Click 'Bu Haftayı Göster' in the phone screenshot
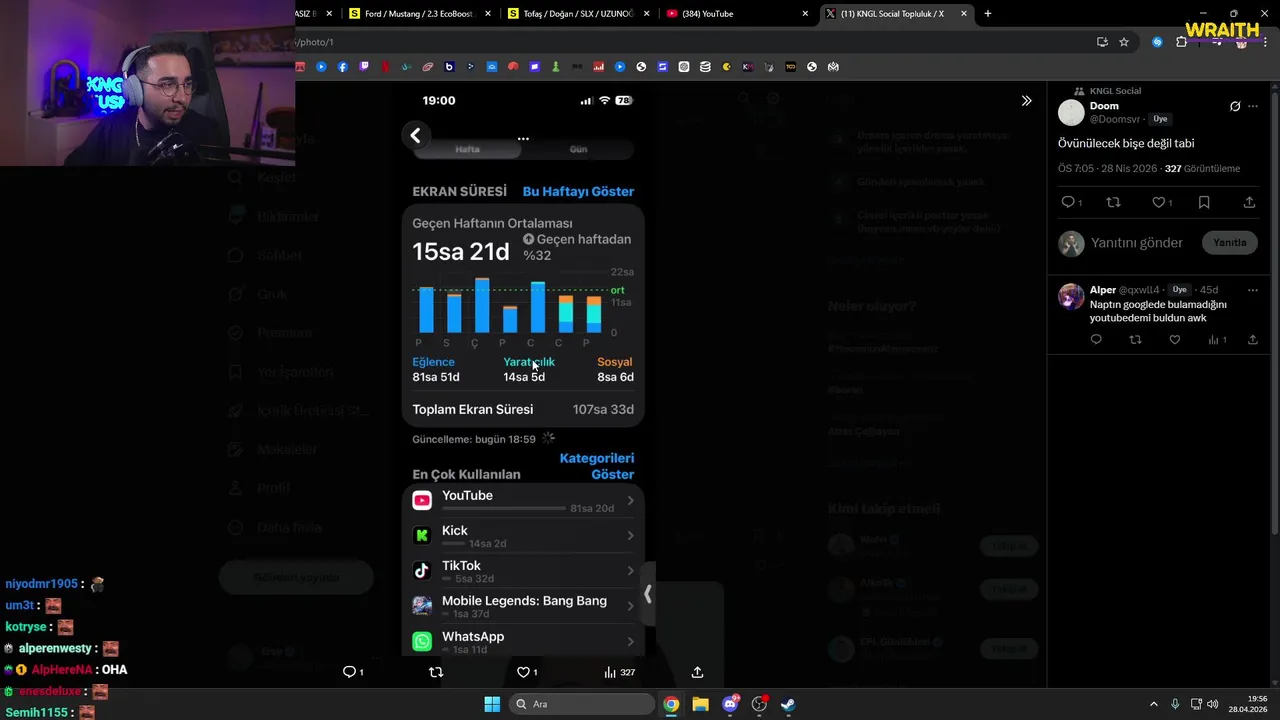1280x720 pixels. [578, 191]
